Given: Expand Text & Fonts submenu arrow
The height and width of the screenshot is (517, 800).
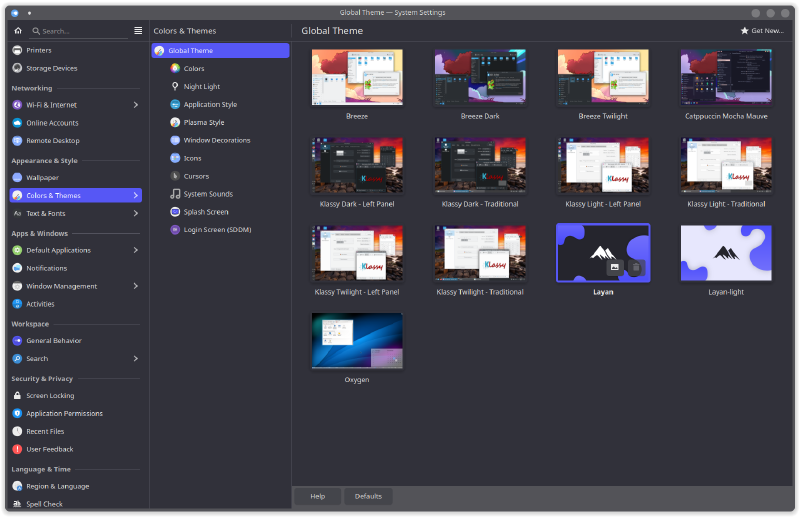Looking at the screenshot, I should (135, 213).
